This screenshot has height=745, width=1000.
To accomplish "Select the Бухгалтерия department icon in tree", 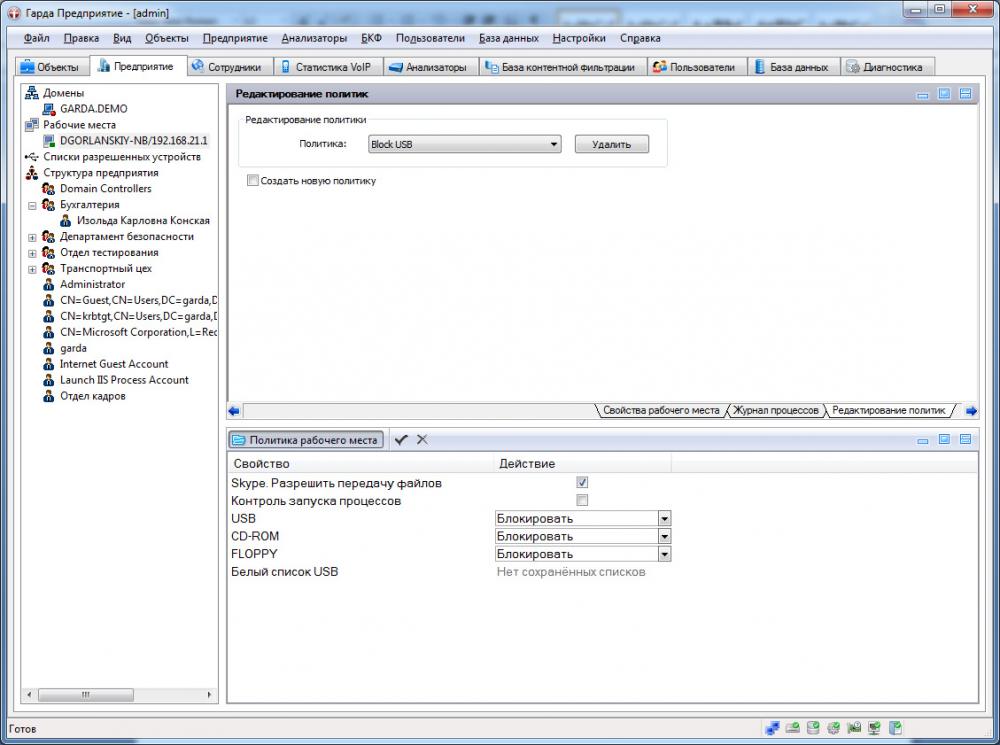I will (48, 205).
